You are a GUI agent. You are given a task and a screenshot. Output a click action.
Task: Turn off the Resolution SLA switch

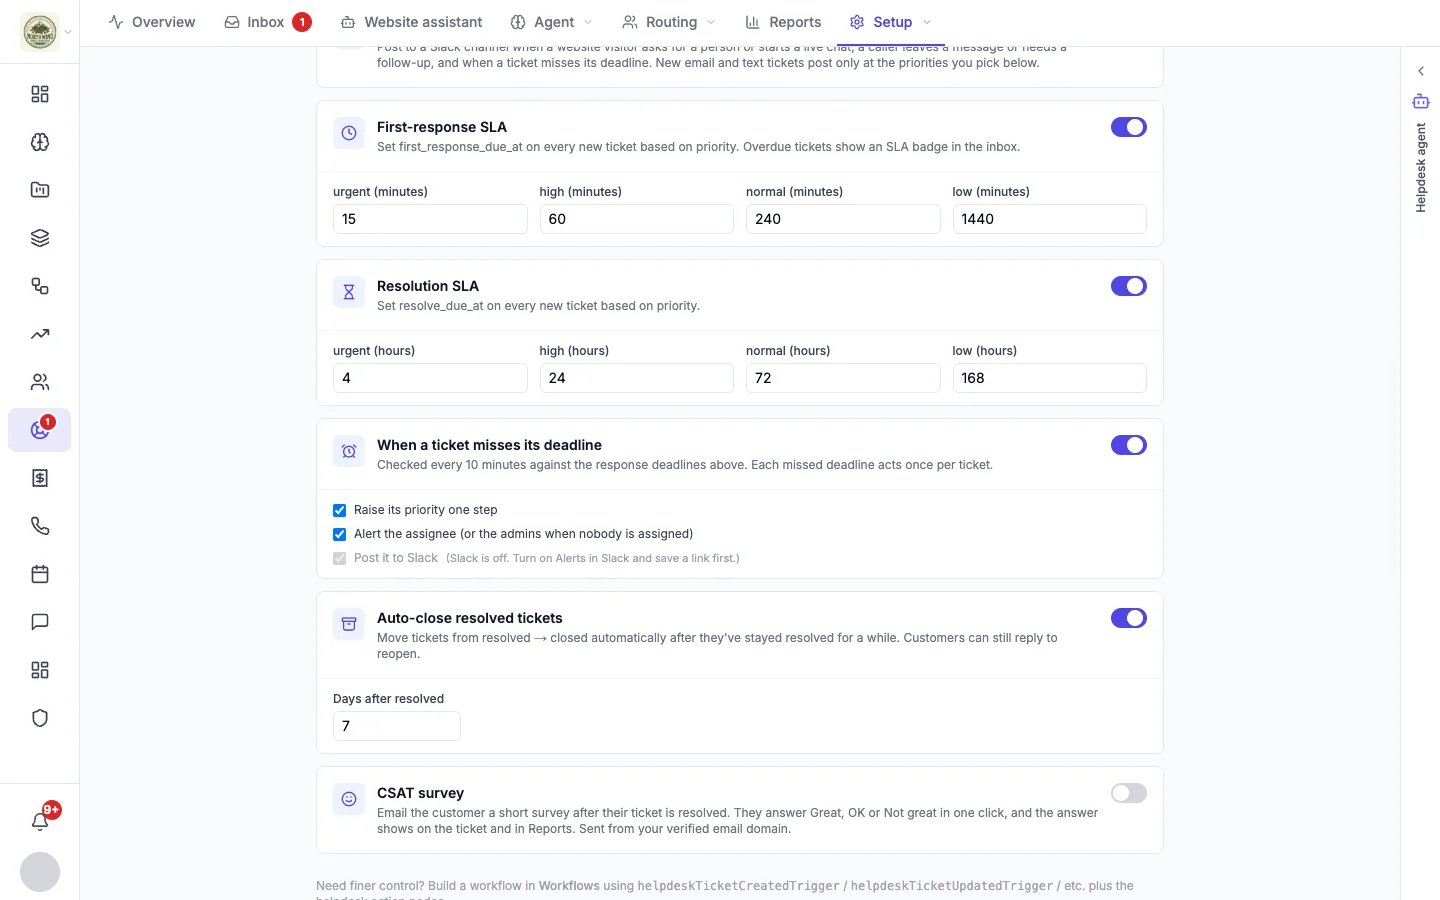point(1129,286)
